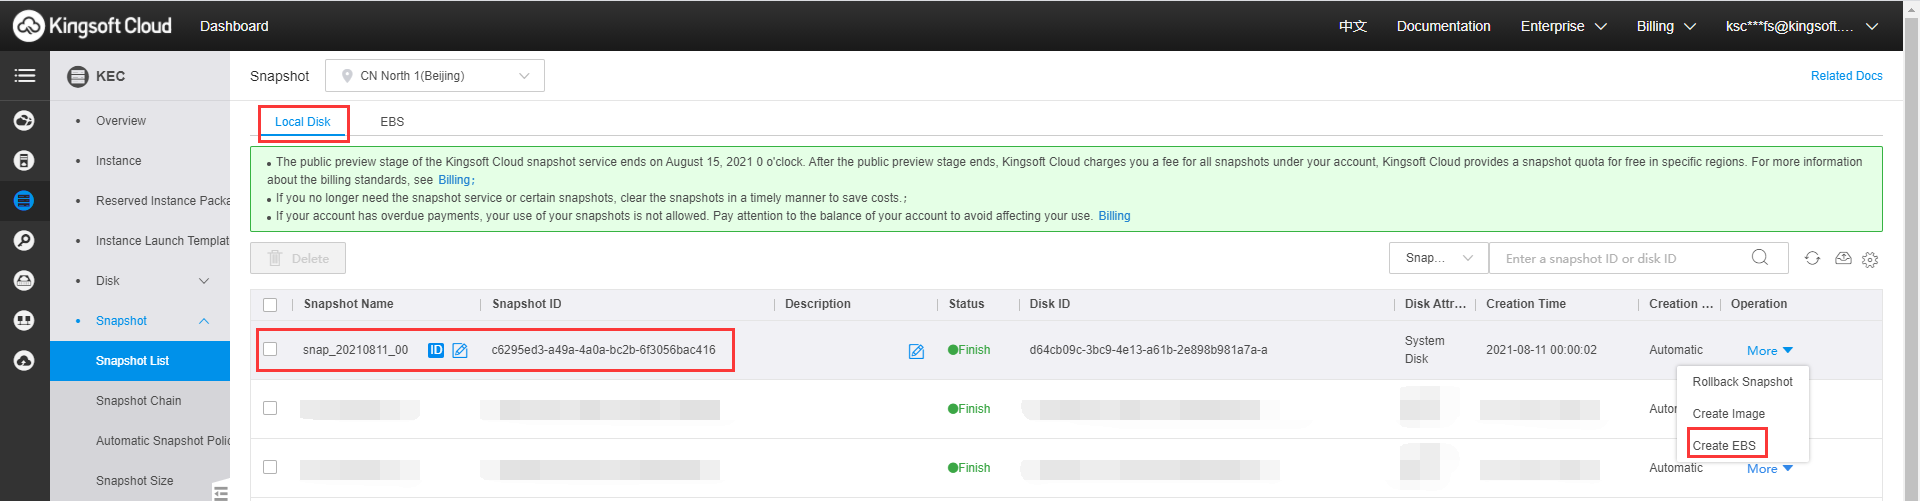This screenshot has height=501, width=1920.
Task: Open the Billing dropdown in the top bar
Action: (1666, 26)
